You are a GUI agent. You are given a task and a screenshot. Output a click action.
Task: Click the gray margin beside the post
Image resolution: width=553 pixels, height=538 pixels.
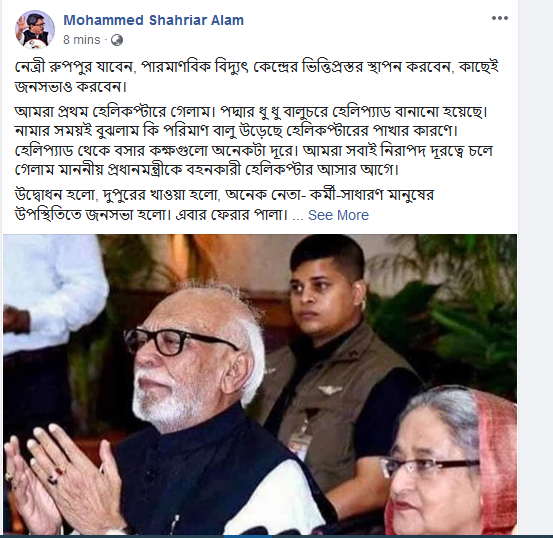535,268
